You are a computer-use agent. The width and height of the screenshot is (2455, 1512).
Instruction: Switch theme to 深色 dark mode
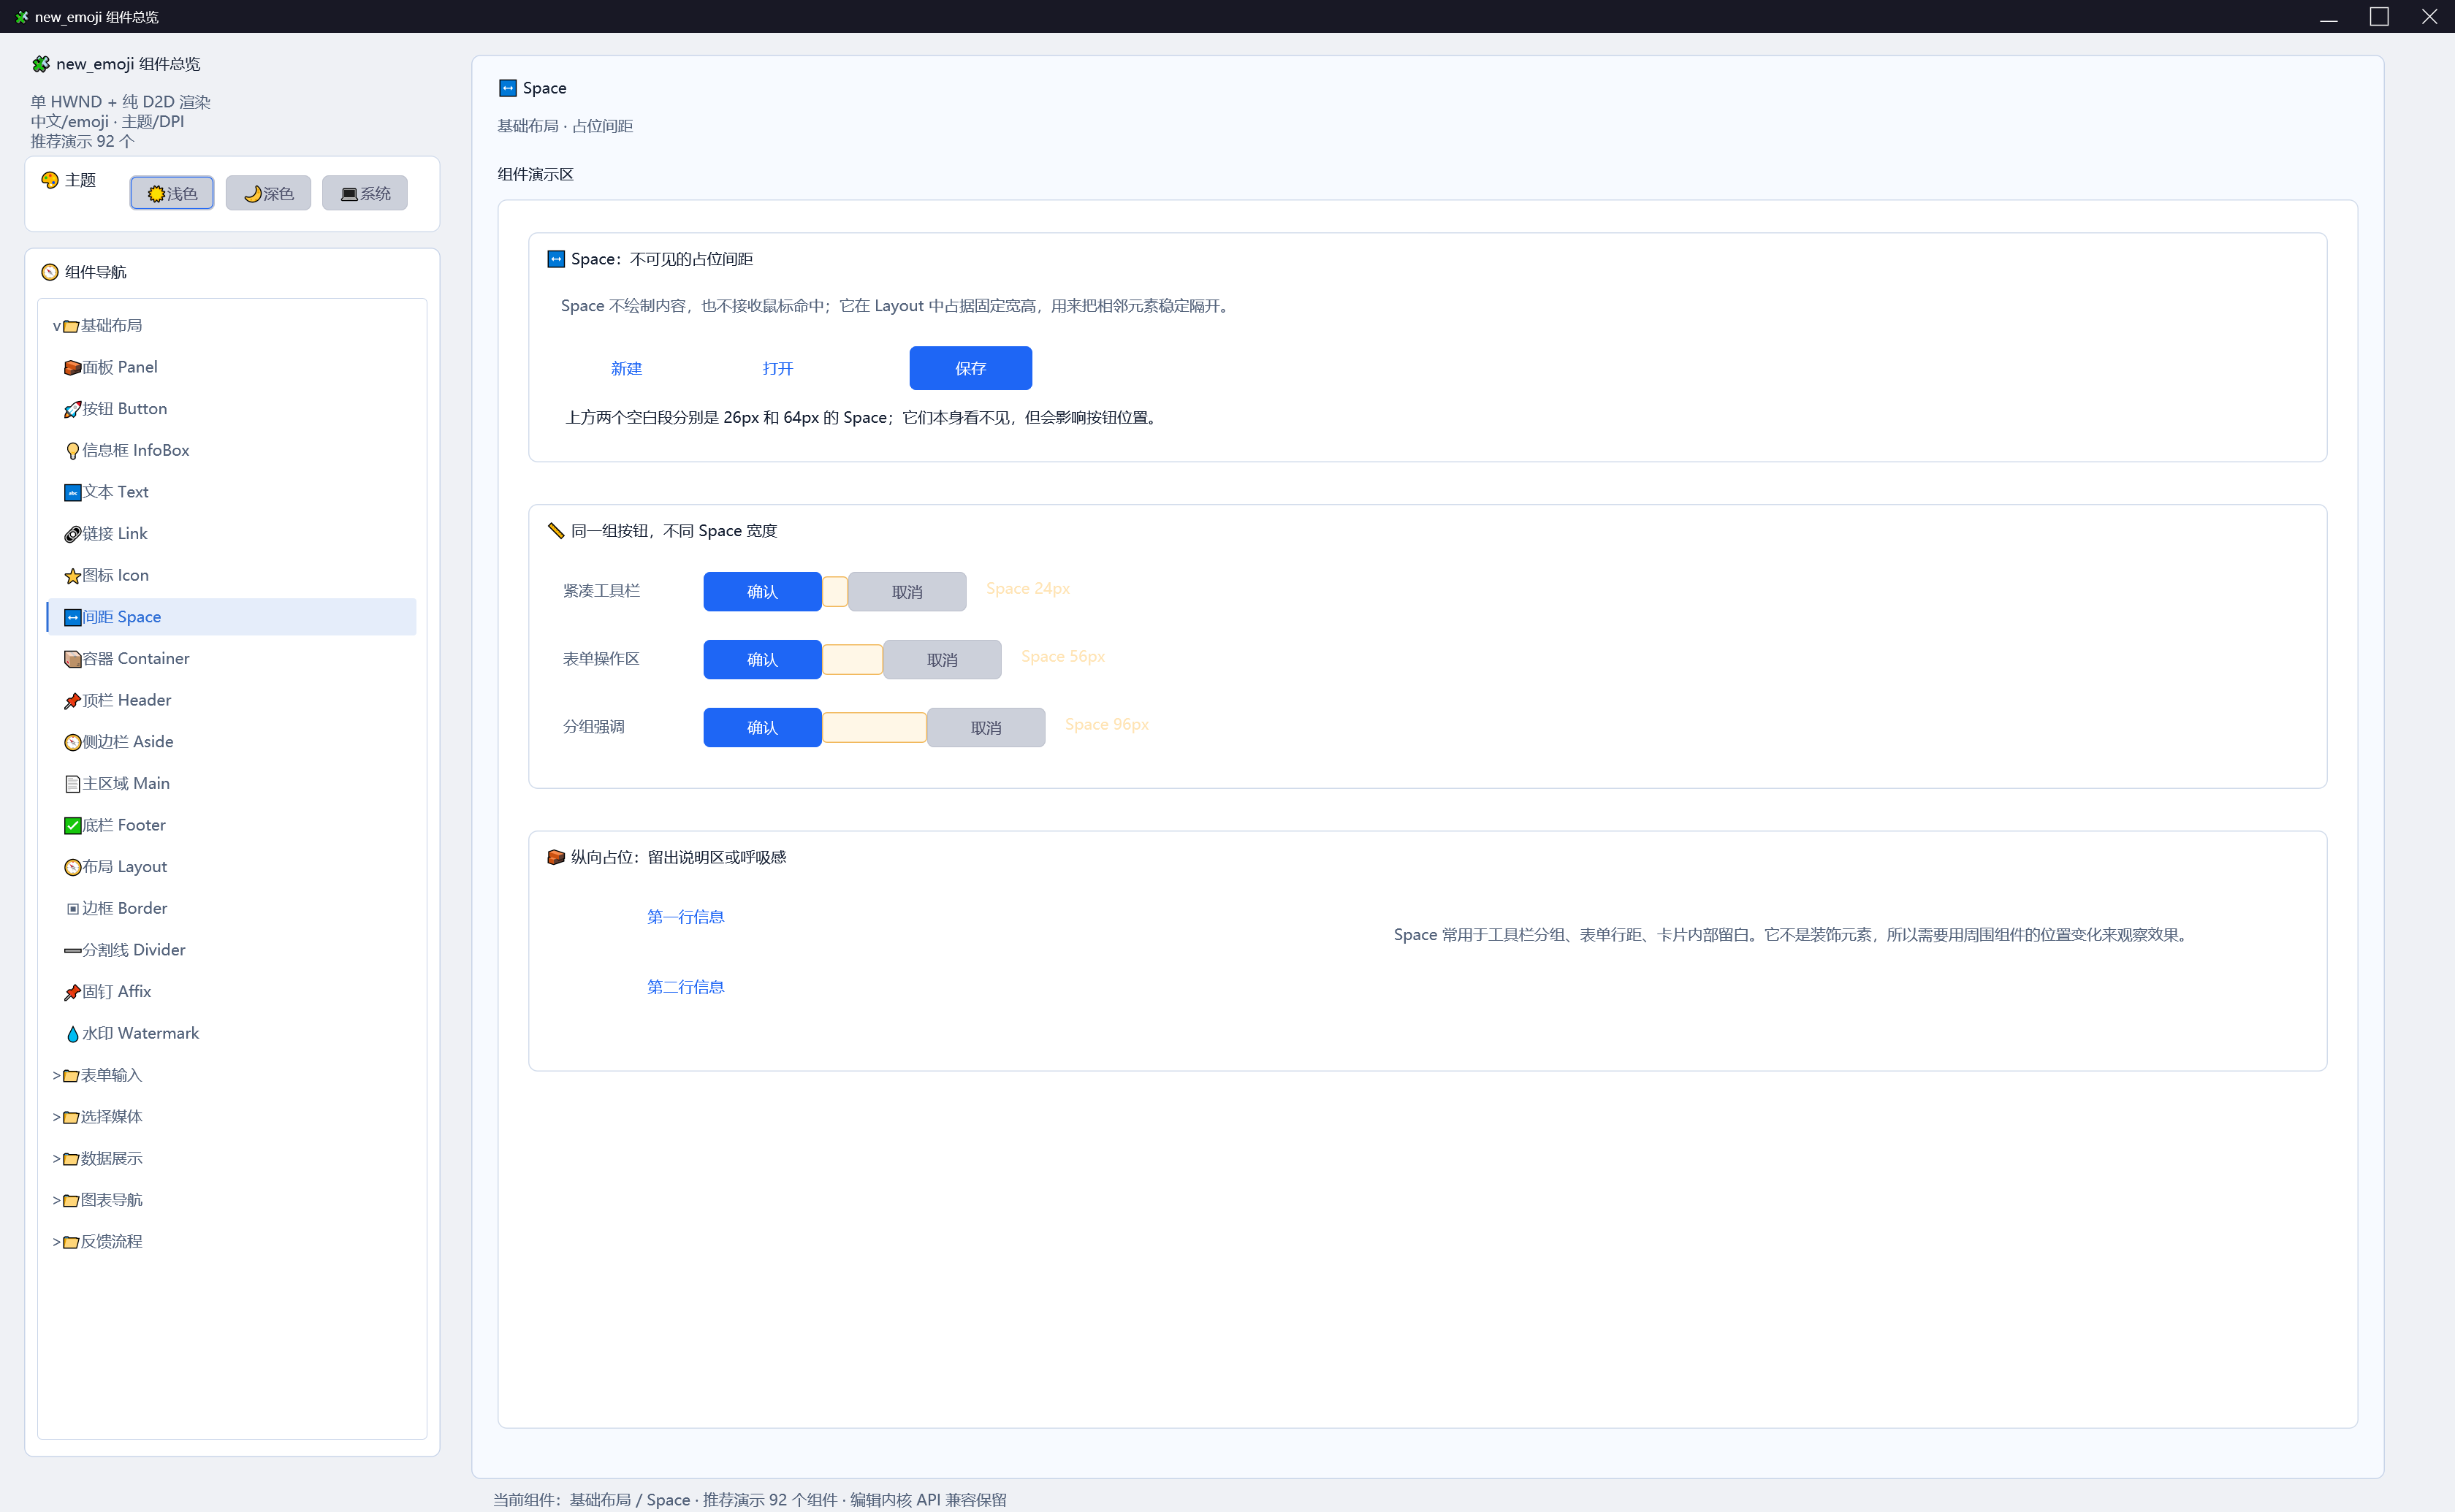[x=268, y=193]
